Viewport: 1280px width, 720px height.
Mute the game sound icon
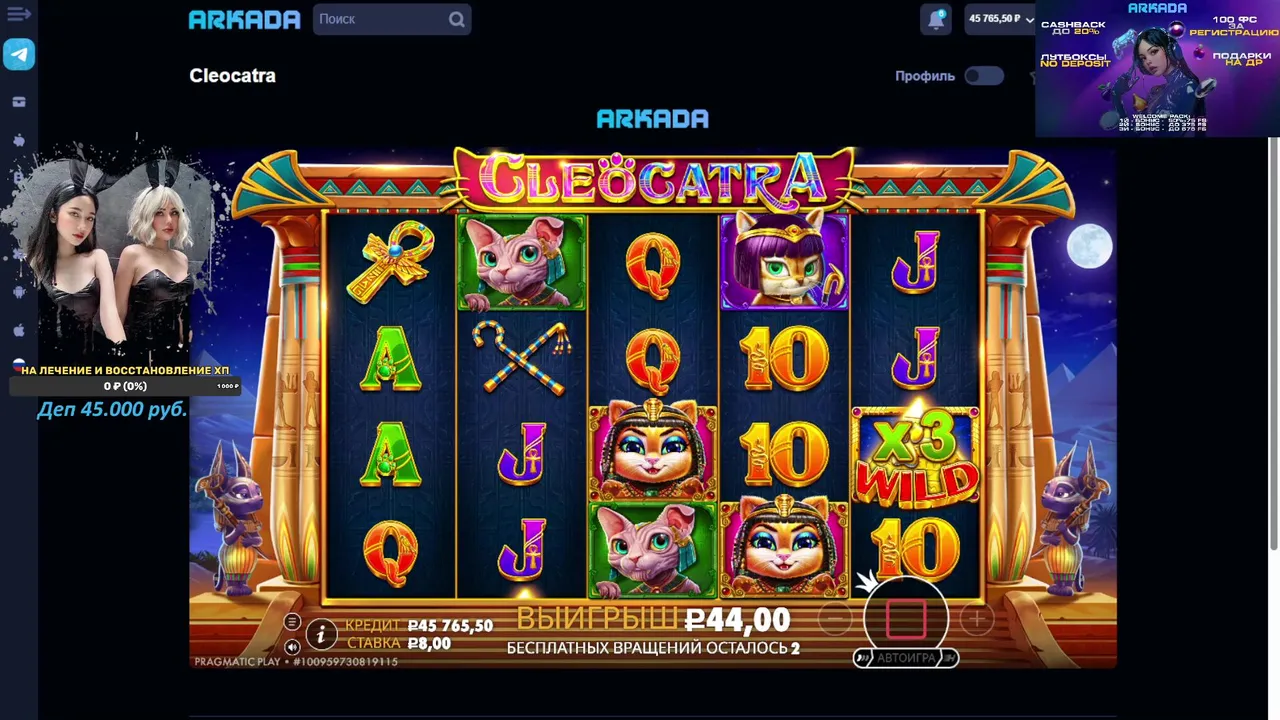click(x=292, y=647)
